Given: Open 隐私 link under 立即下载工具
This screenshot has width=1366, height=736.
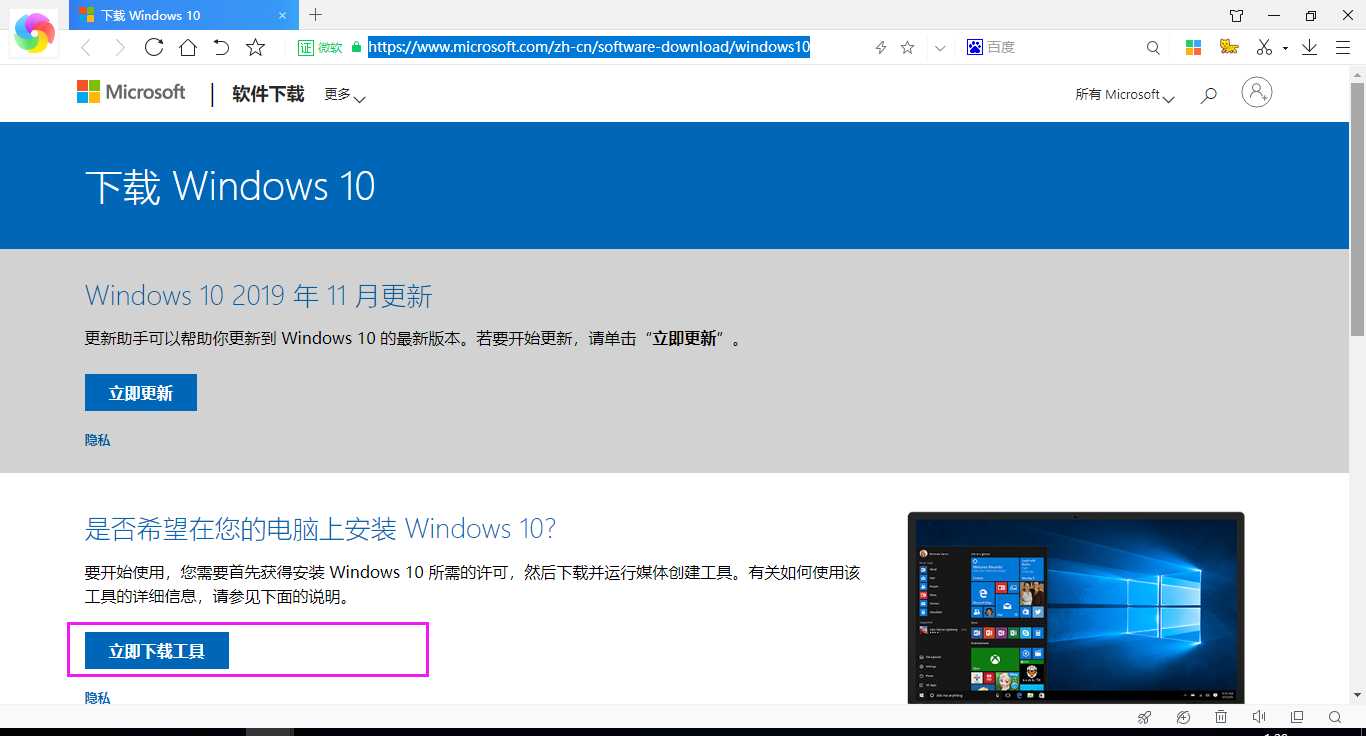Looking at the screenshot, I should 98,698.
